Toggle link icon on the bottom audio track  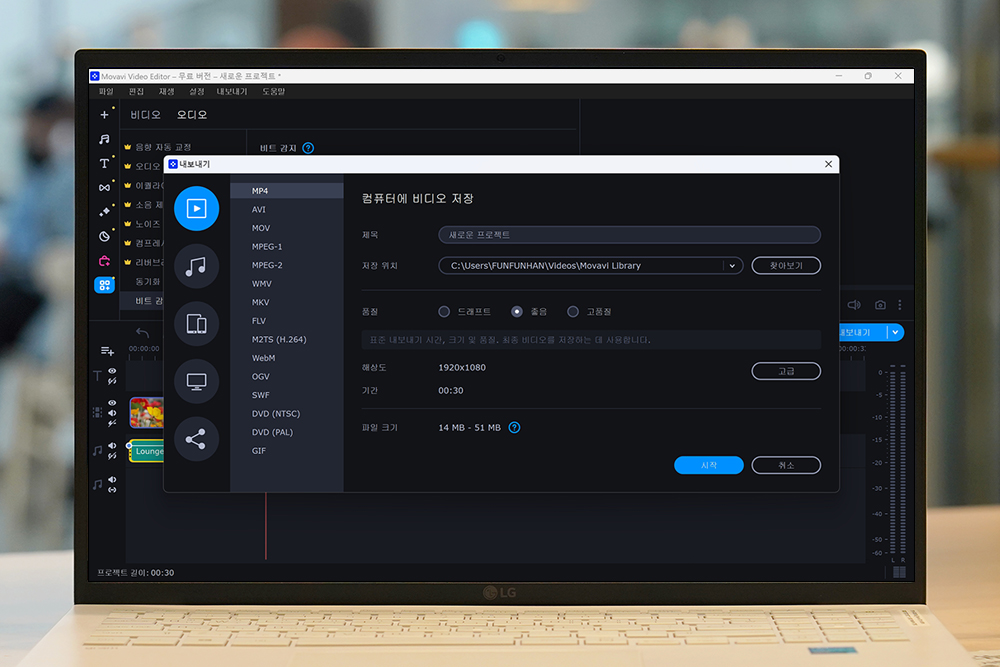(x=112, y=490)
